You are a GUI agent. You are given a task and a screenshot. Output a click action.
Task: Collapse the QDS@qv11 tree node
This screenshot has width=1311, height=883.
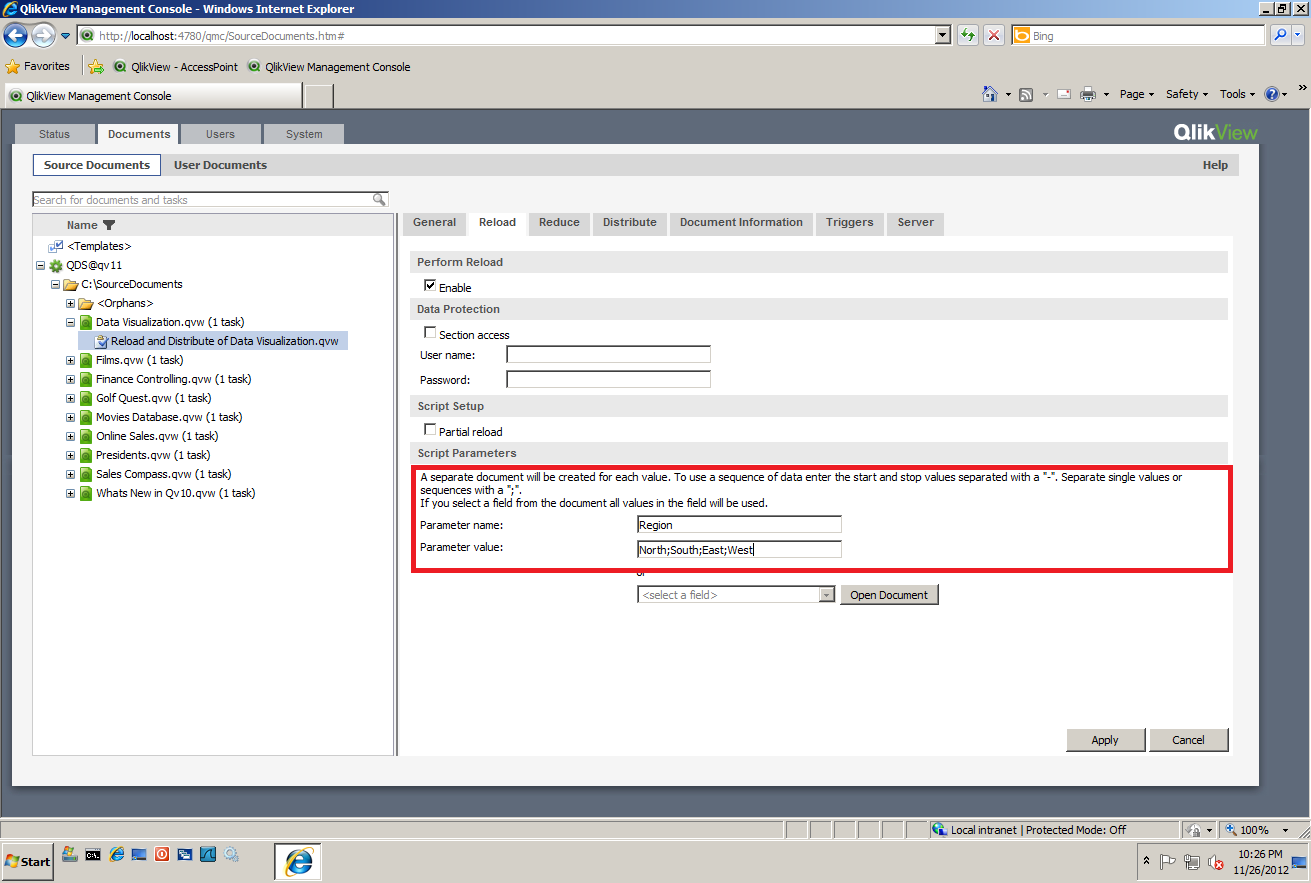click(40, 265)
